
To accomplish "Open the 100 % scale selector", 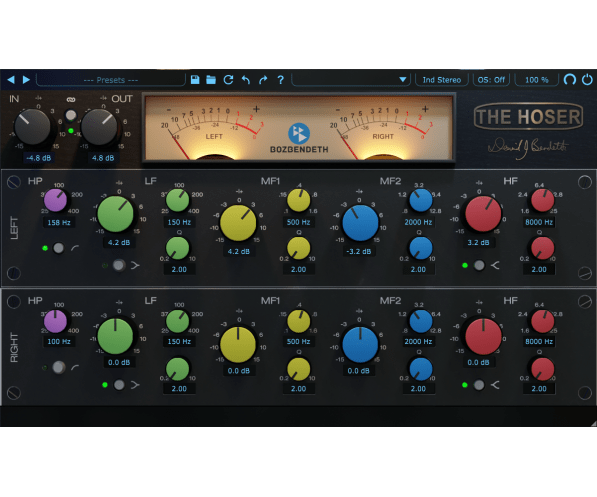I will point(536,80).
